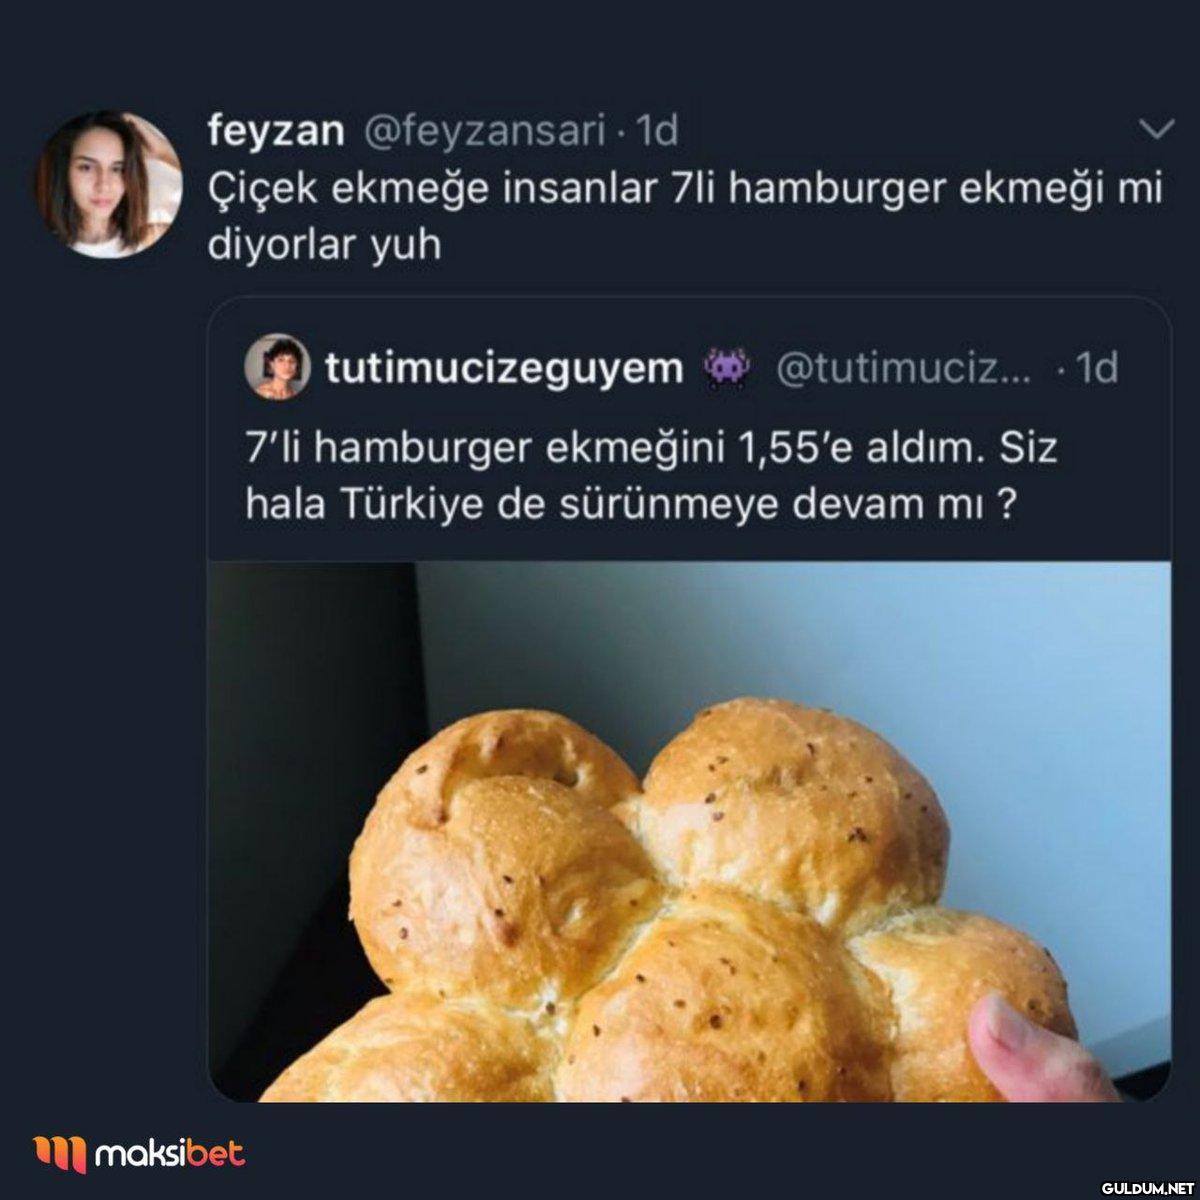Open feyzan's profile picture

click(108, 185)
